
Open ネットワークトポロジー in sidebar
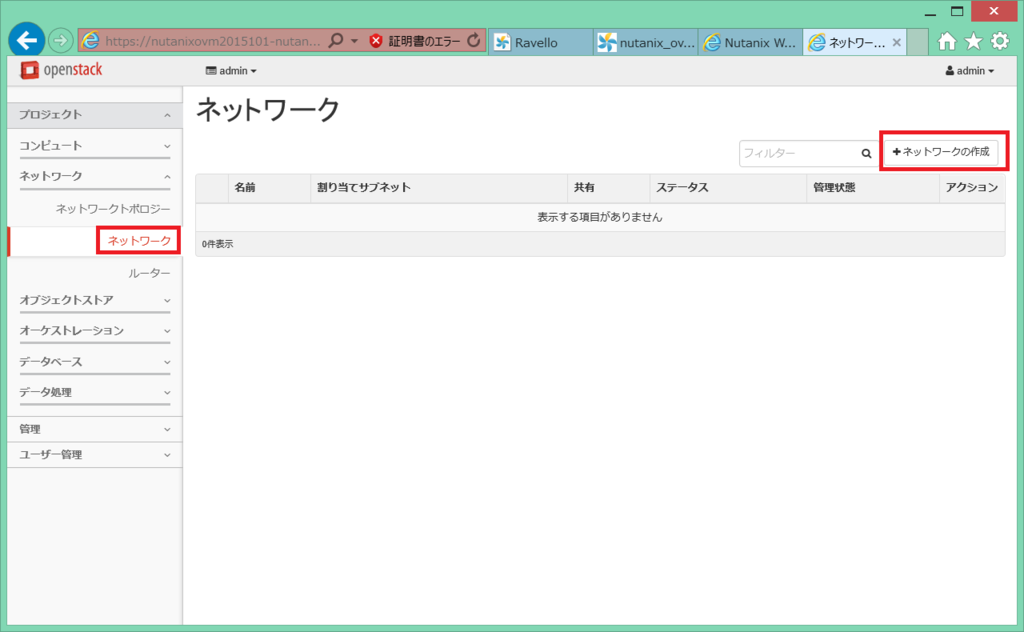113,209
